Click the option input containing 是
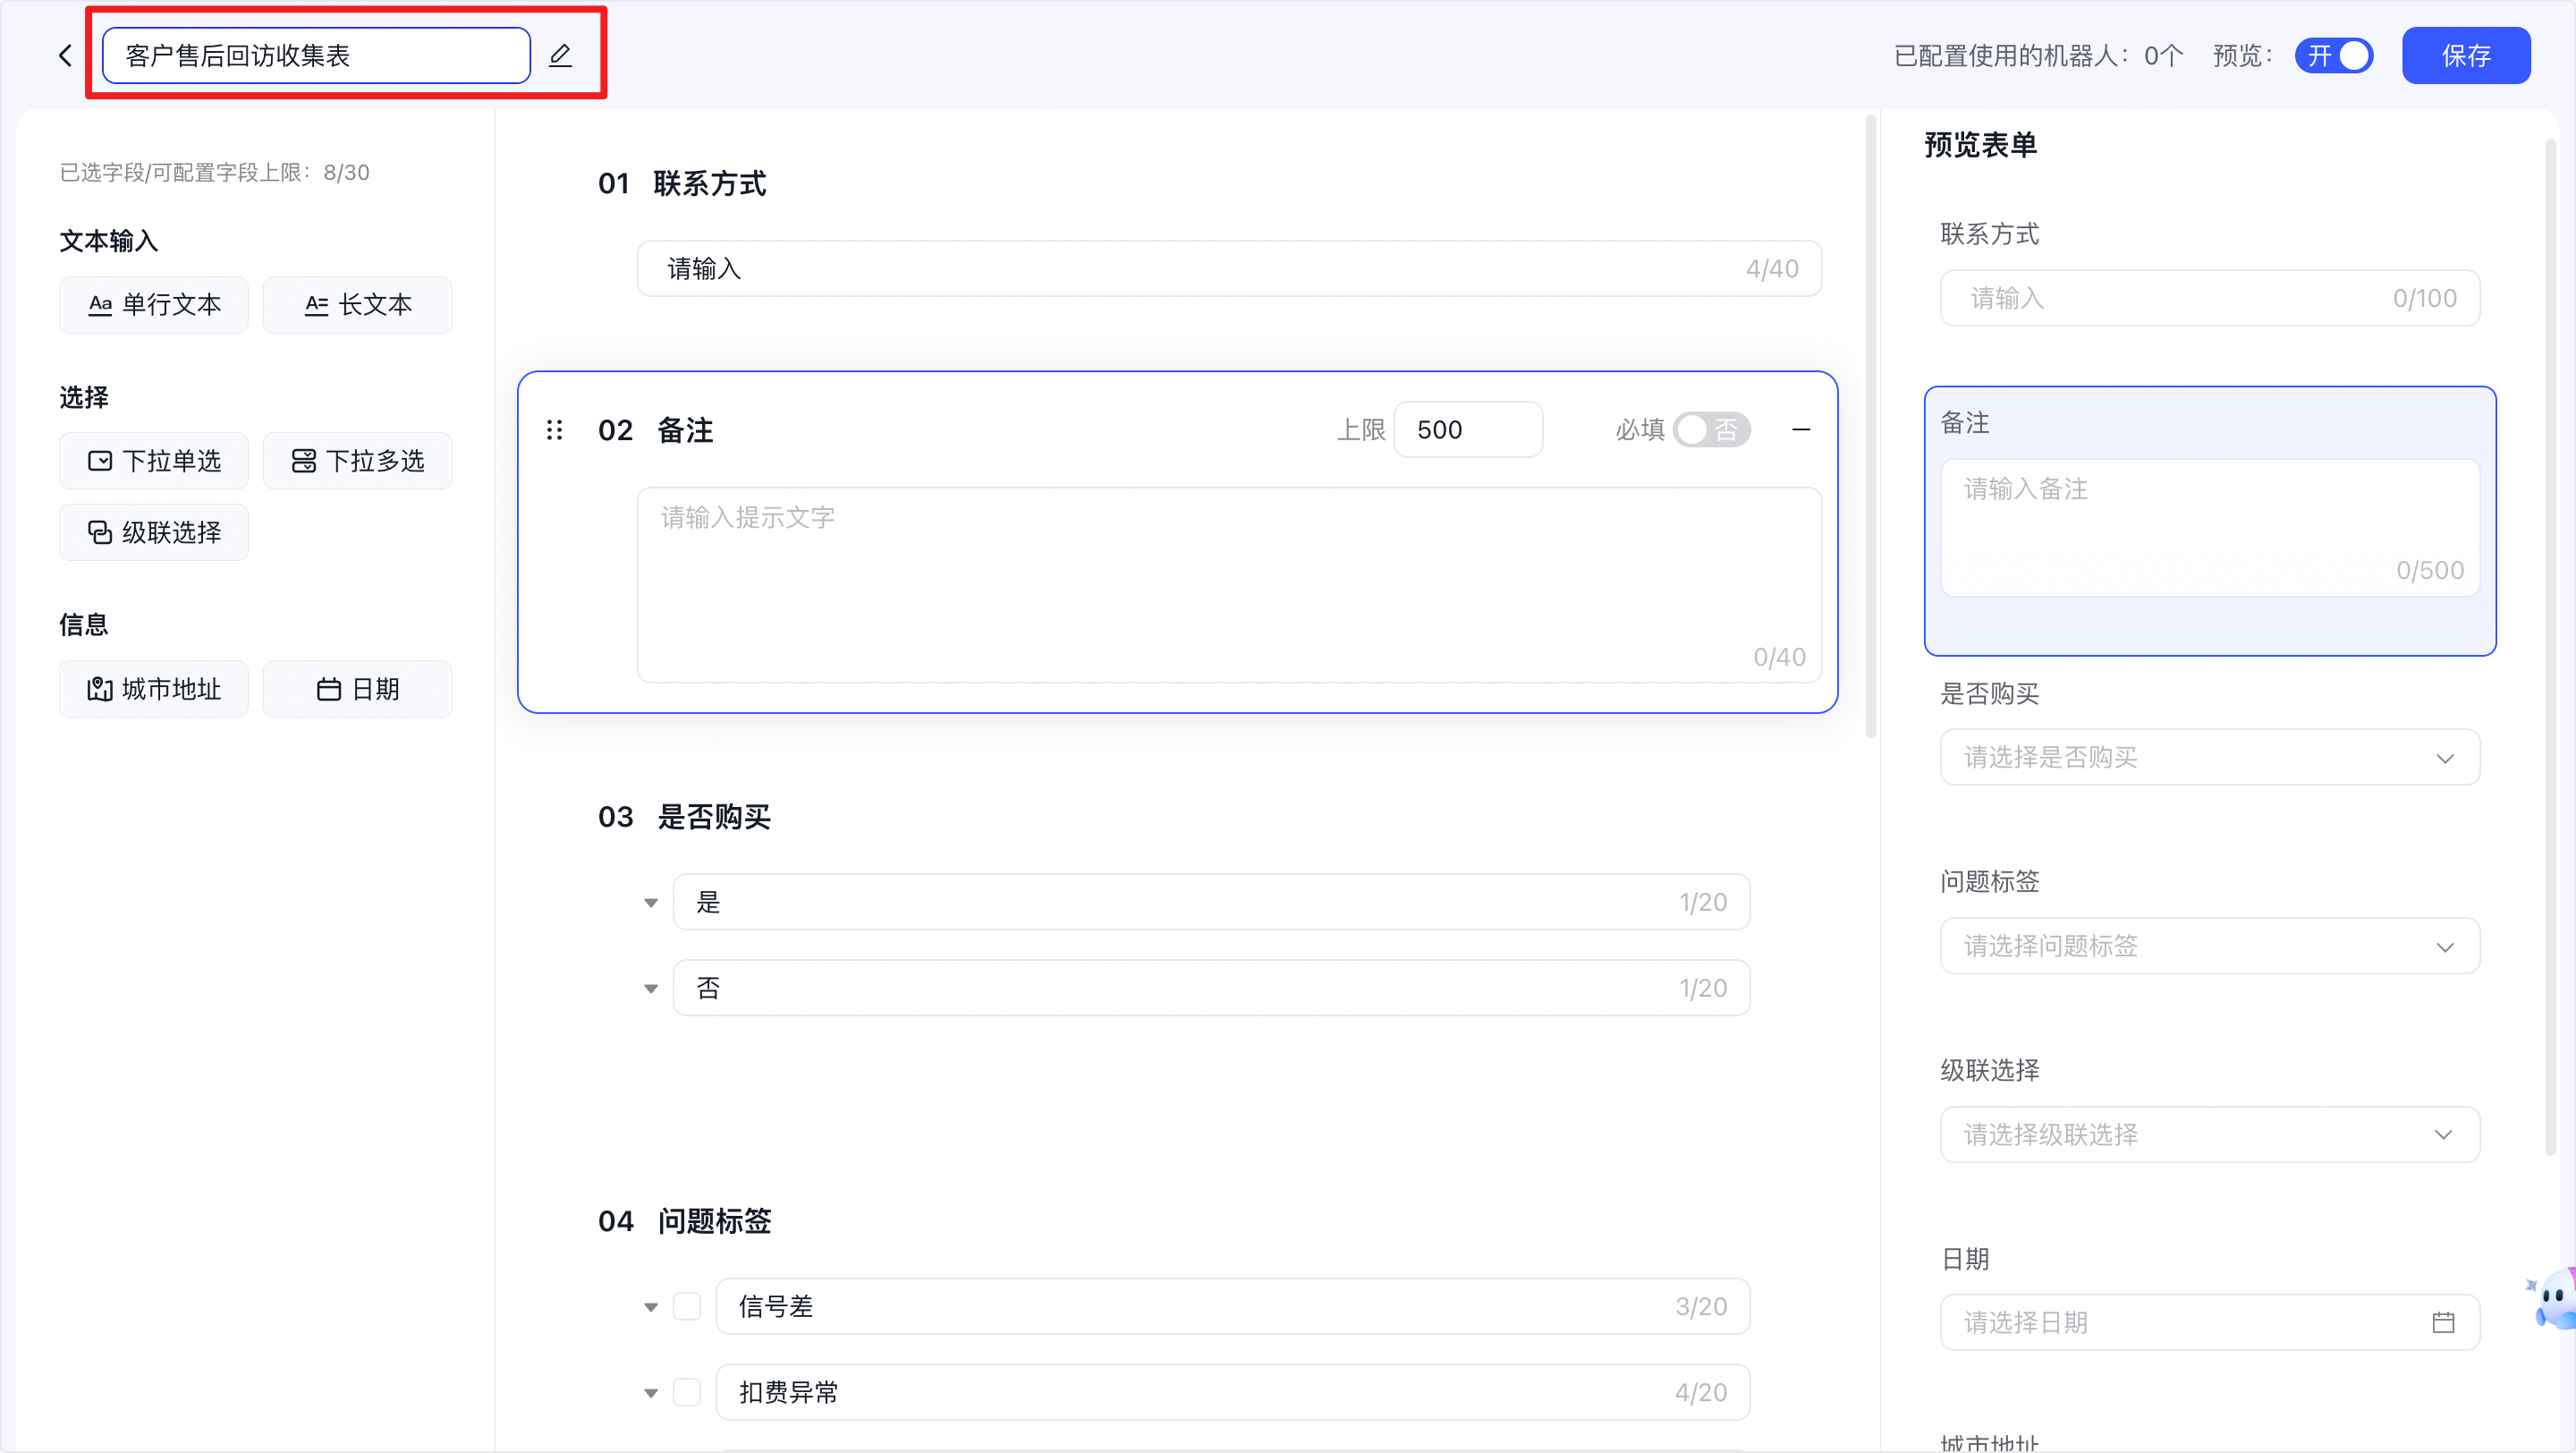Image resolution: width=2576 pixels, height=1453 pixels. tap(1211, 902)
